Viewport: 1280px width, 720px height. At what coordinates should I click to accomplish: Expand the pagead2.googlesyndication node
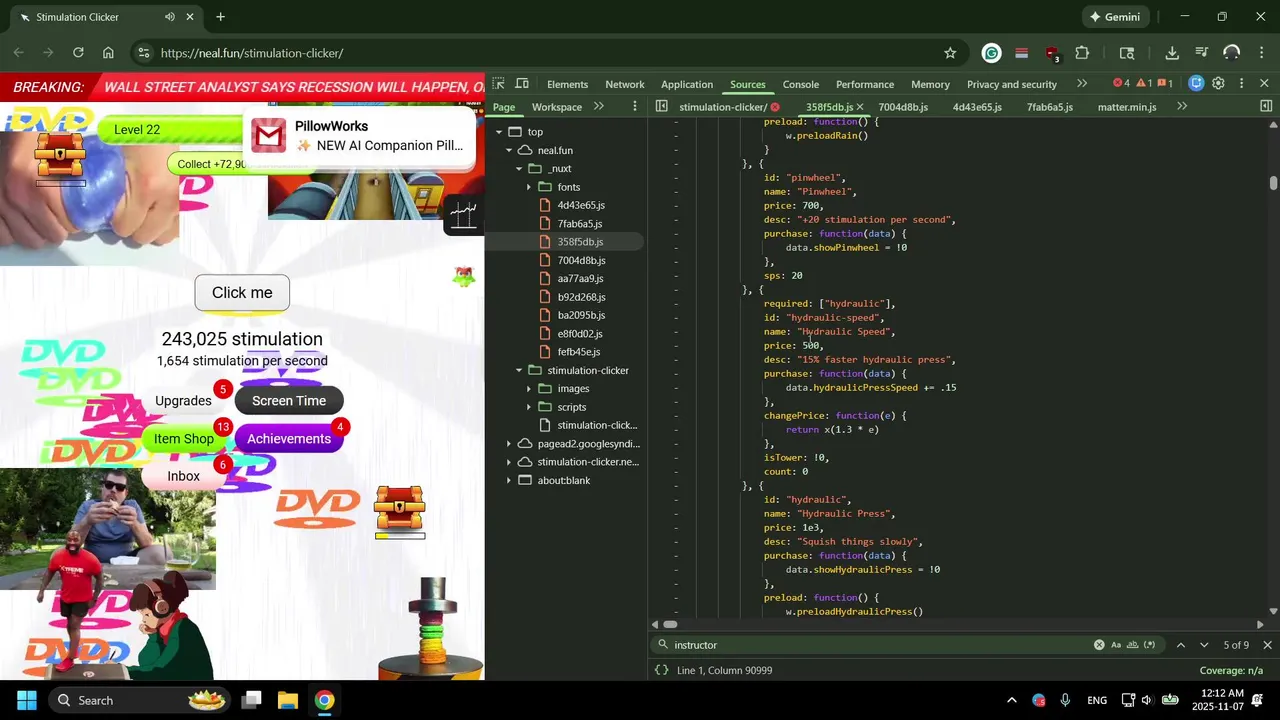click(508, 444)
